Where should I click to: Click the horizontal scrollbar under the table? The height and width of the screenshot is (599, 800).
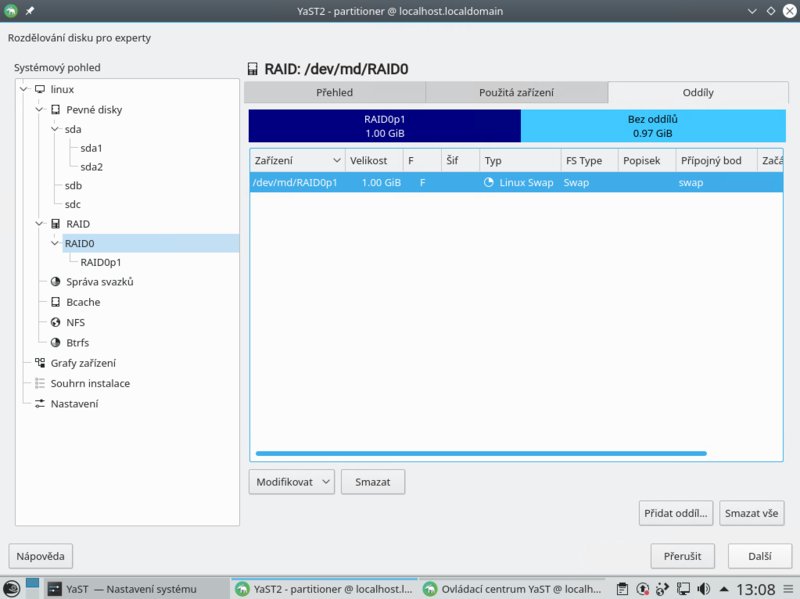point(481,453)
